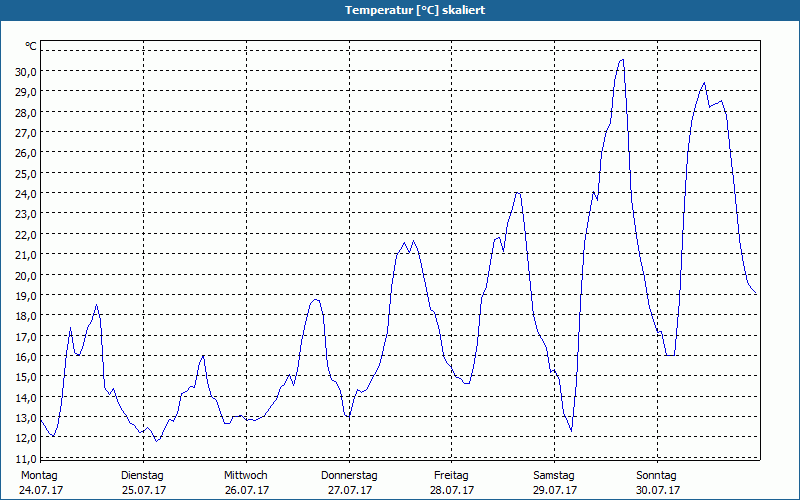Screen dimensions: 800x500
Task: Click the 24.07.17 date label
Action: pos(41,490)
